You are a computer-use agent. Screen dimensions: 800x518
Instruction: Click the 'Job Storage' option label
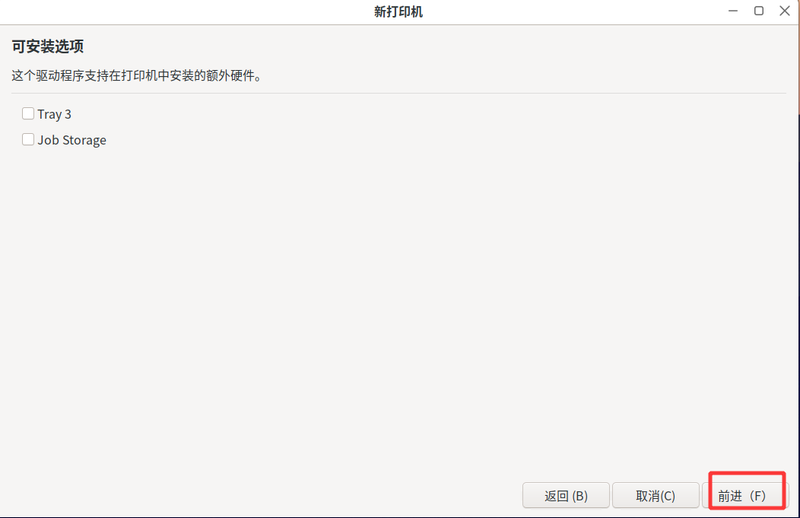tap(72, 140)
